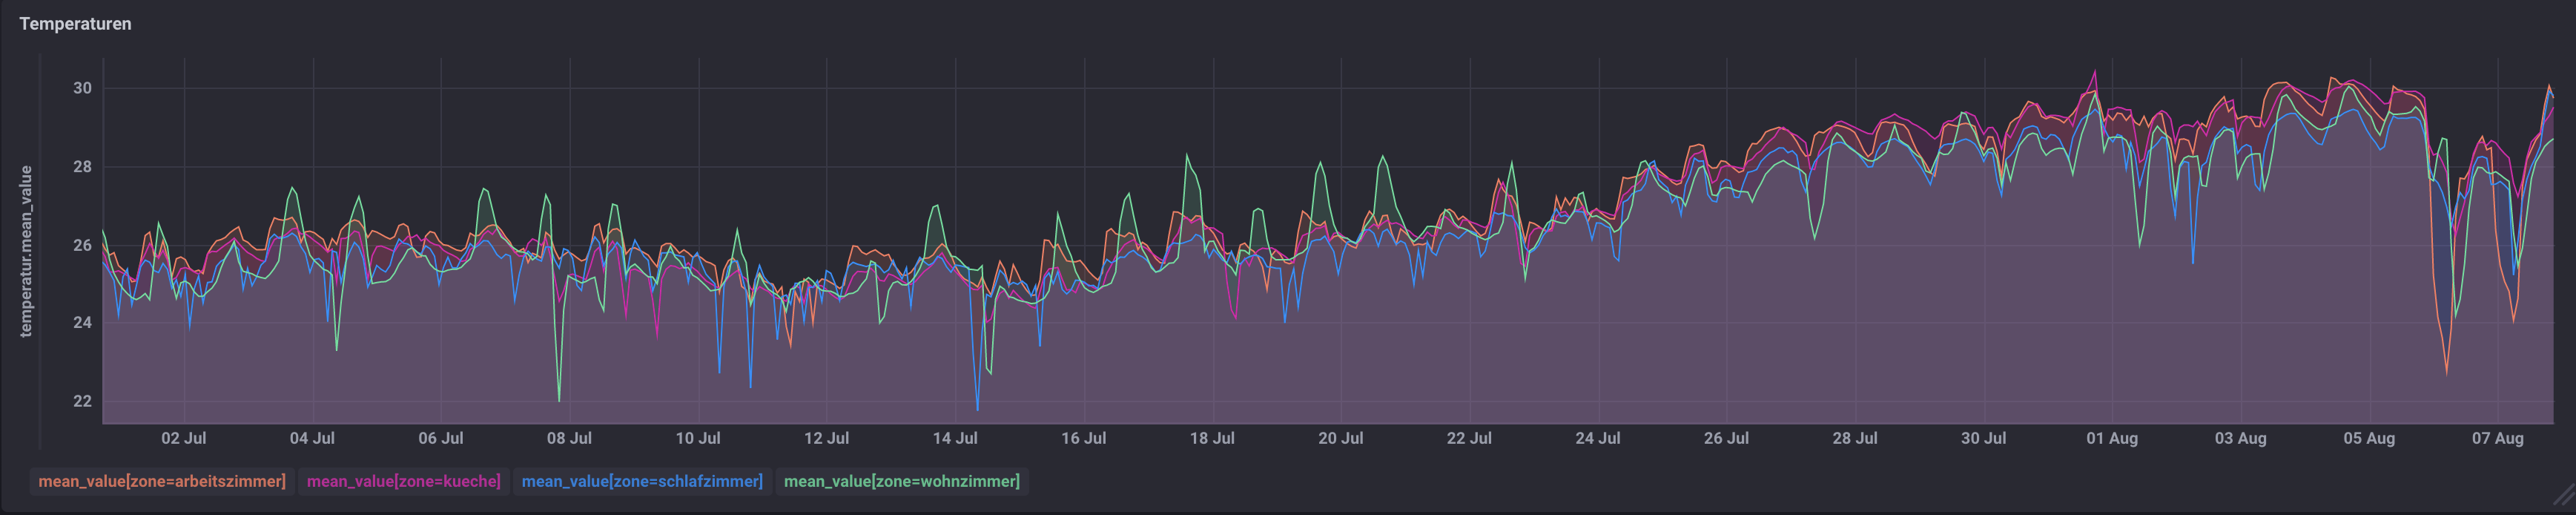
Task: Toggle the arbeitszimmer series in the legend
Action: (162, 482)
